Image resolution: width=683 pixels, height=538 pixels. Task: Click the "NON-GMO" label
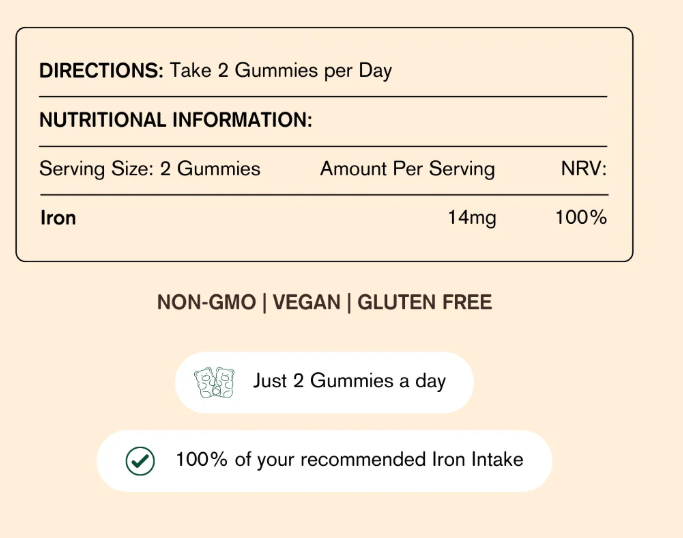[205, 302]
